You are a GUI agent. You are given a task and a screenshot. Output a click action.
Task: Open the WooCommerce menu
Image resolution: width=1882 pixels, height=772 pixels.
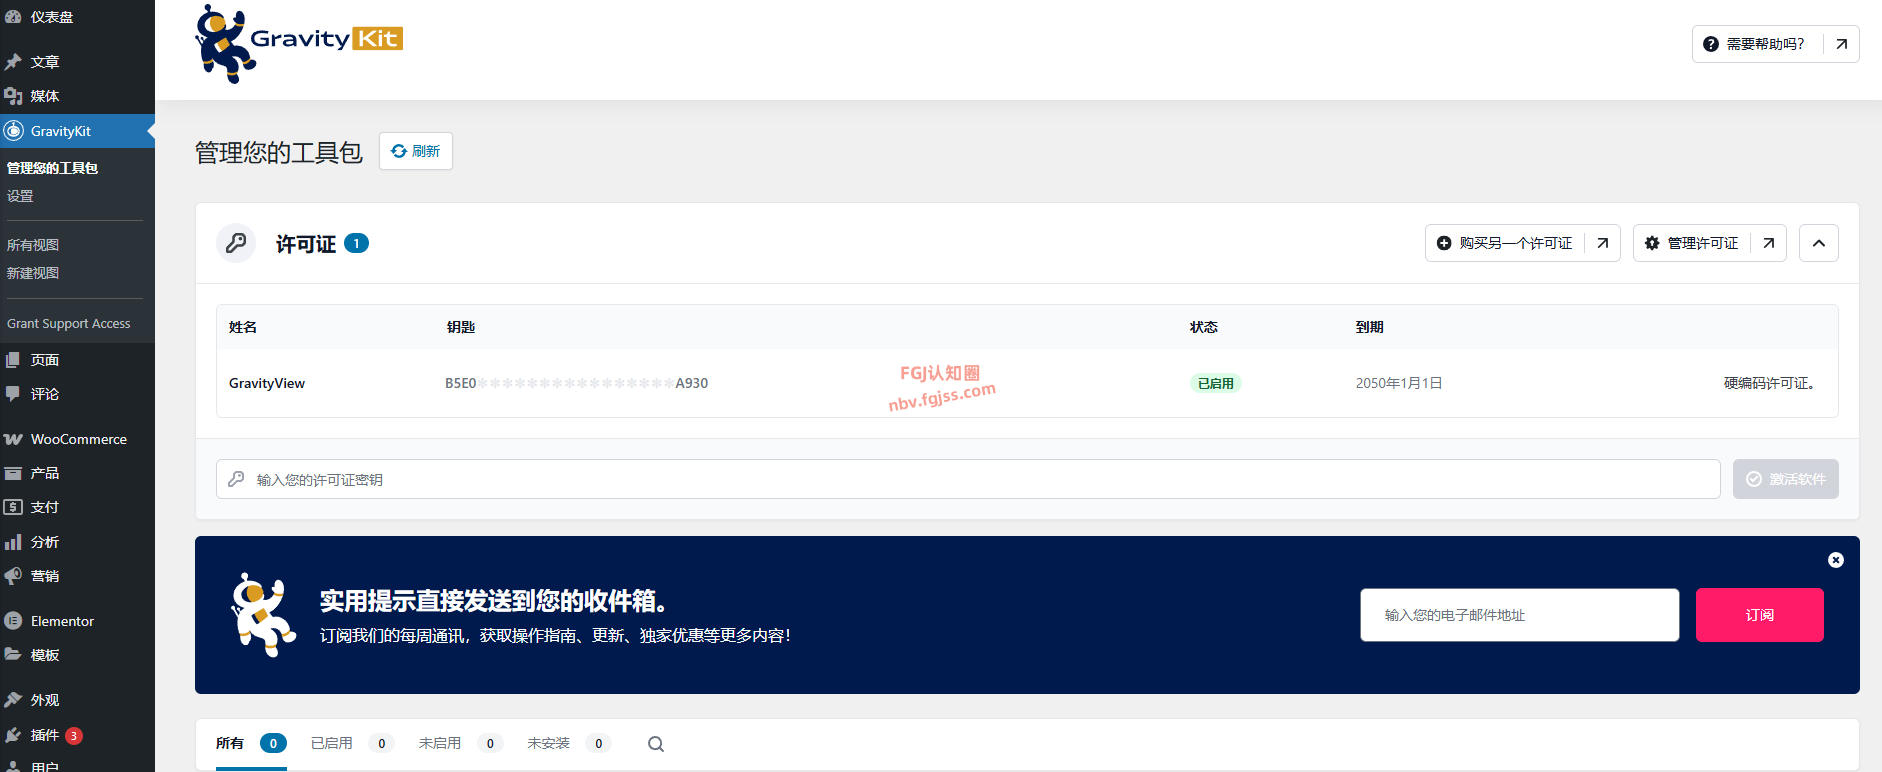click(77, 439)
